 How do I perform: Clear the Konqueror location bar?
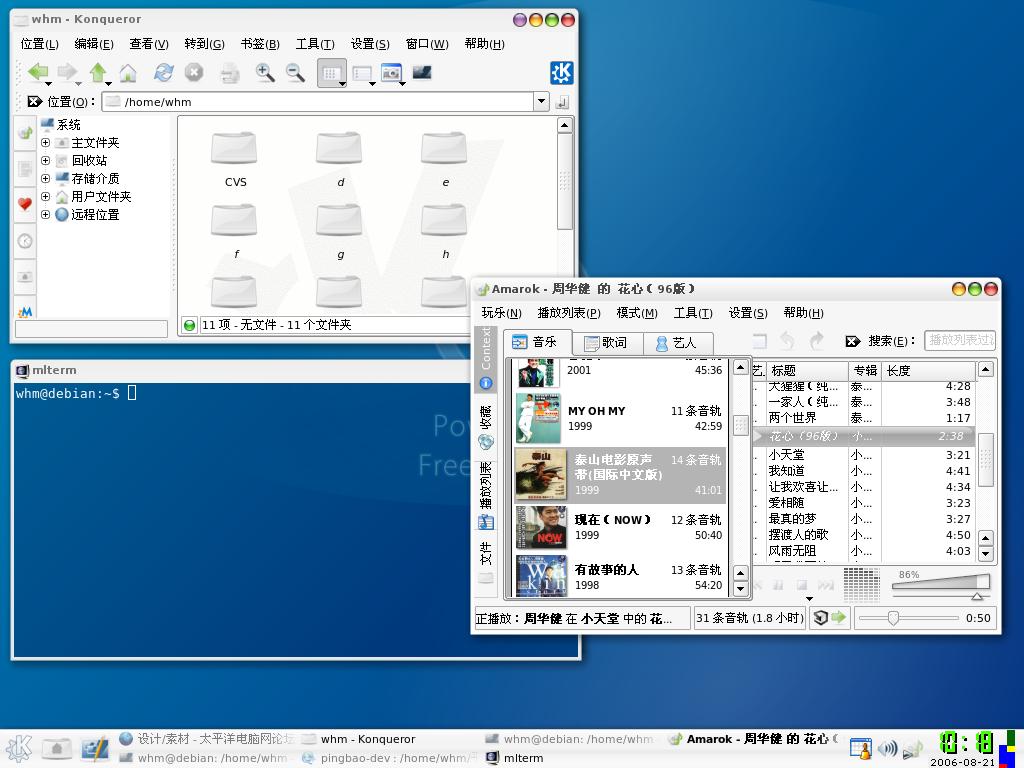35,101
